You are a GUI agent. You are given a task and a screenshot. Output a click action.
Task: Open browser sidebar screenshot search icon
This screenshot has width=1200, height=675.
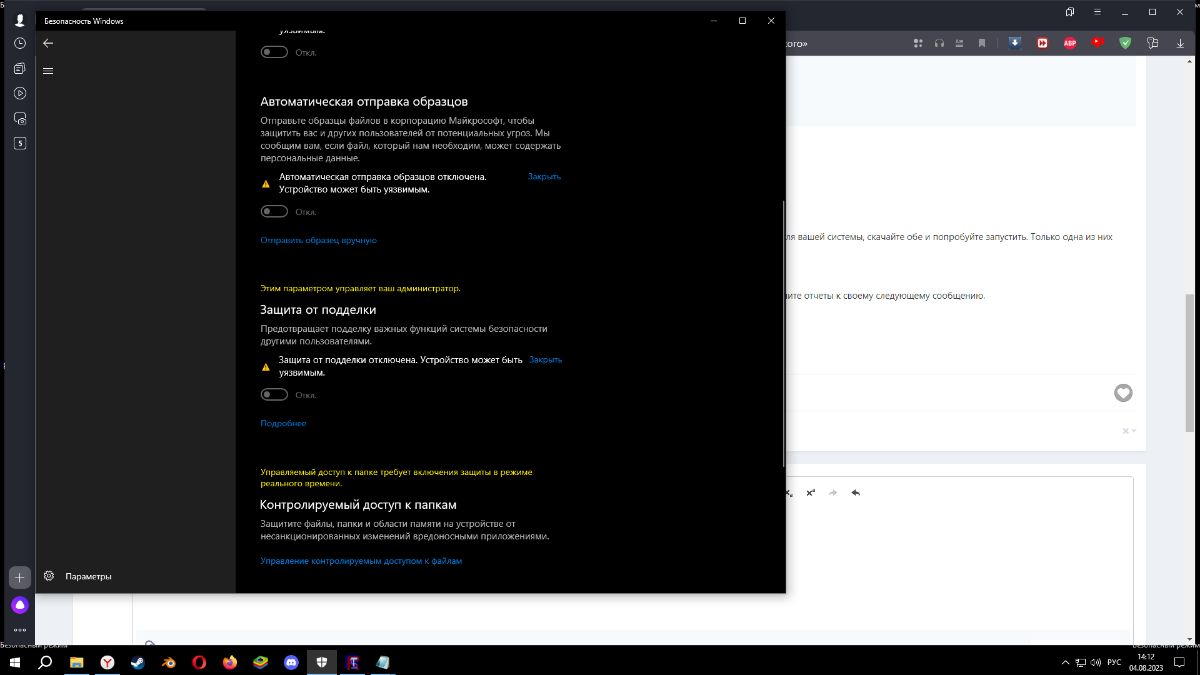tap(20, 118)
